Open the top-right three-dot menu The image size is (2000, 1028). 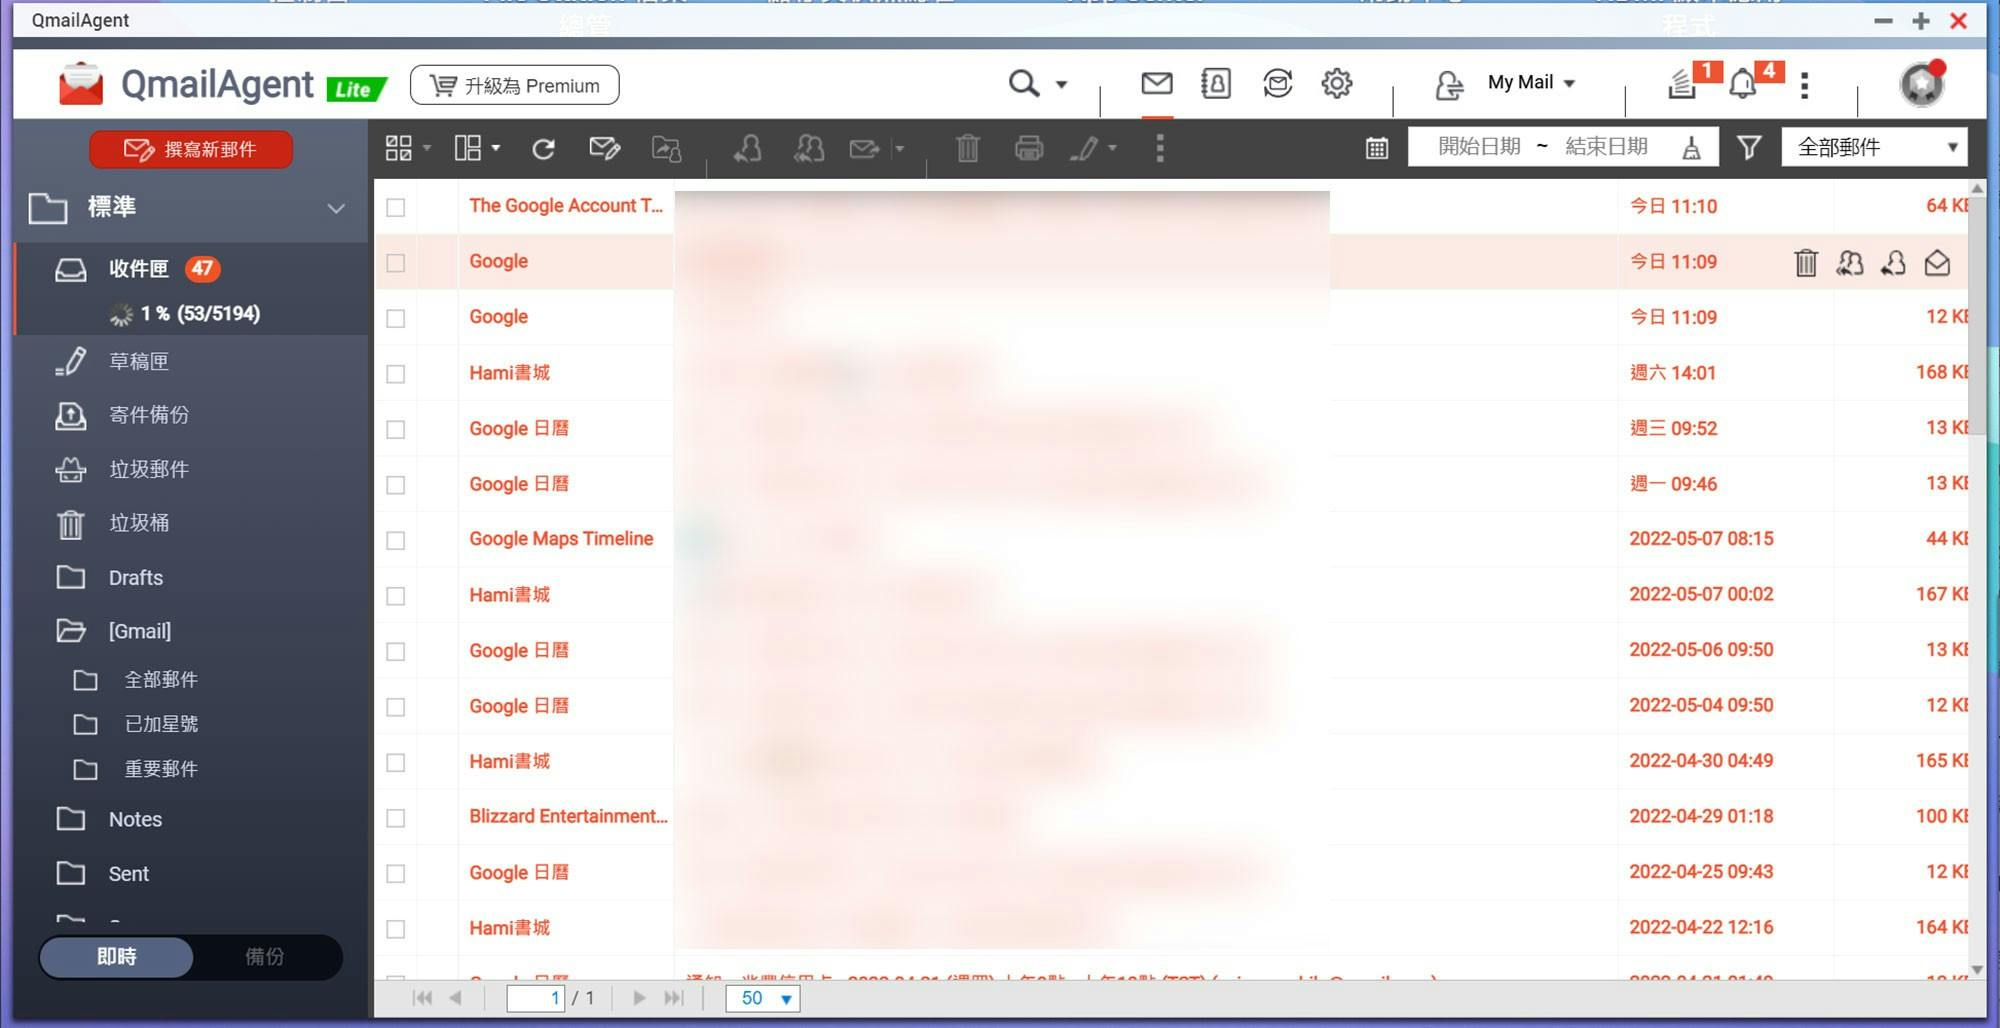click(x=1805, y=85)
